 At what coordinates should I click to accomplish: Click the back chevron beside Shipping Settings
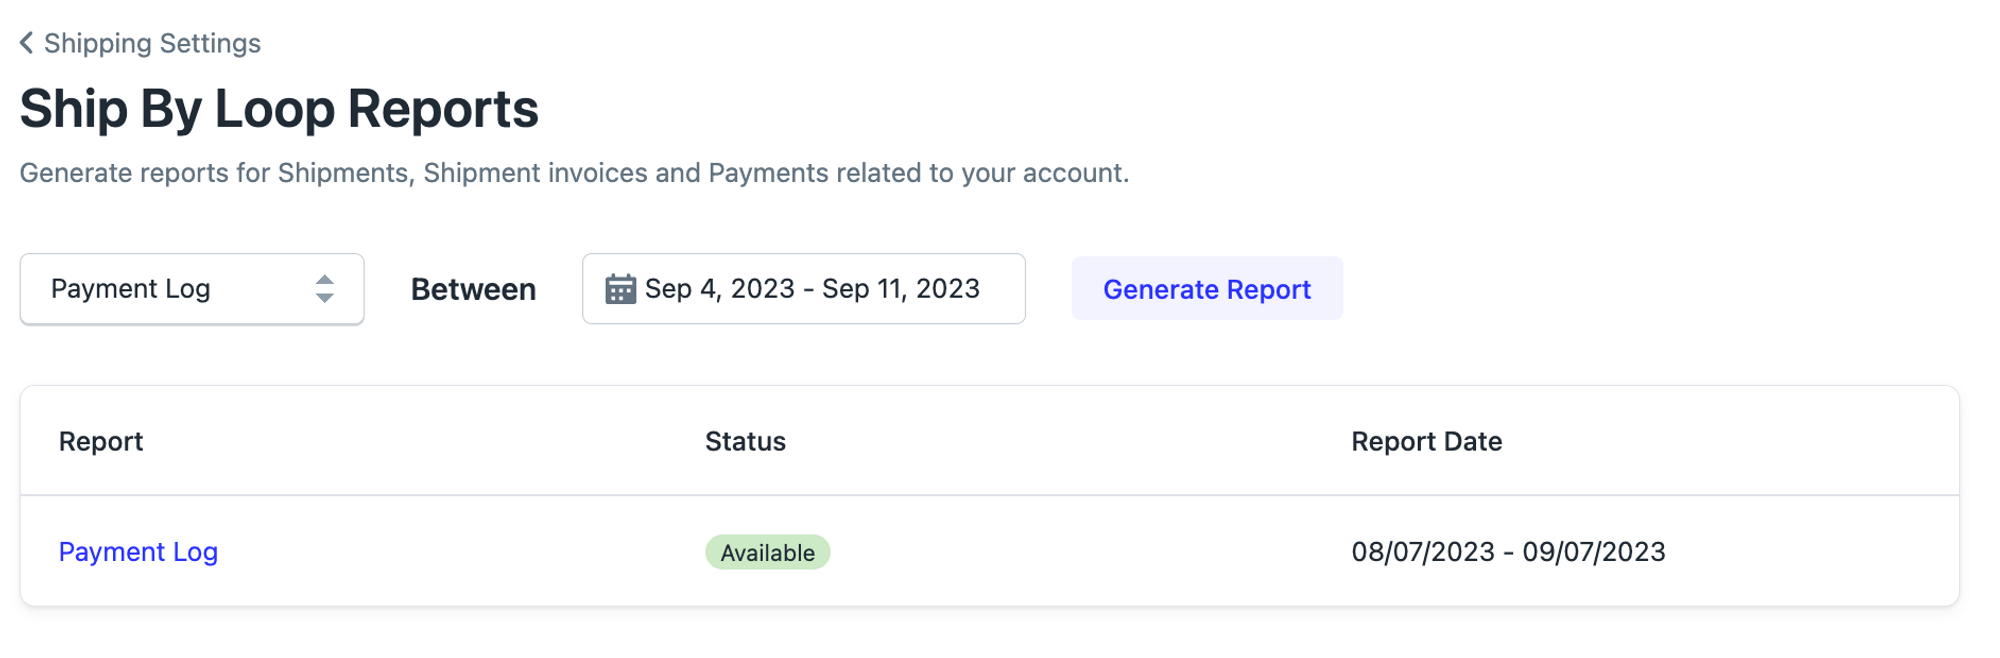(x=27, y=43)
